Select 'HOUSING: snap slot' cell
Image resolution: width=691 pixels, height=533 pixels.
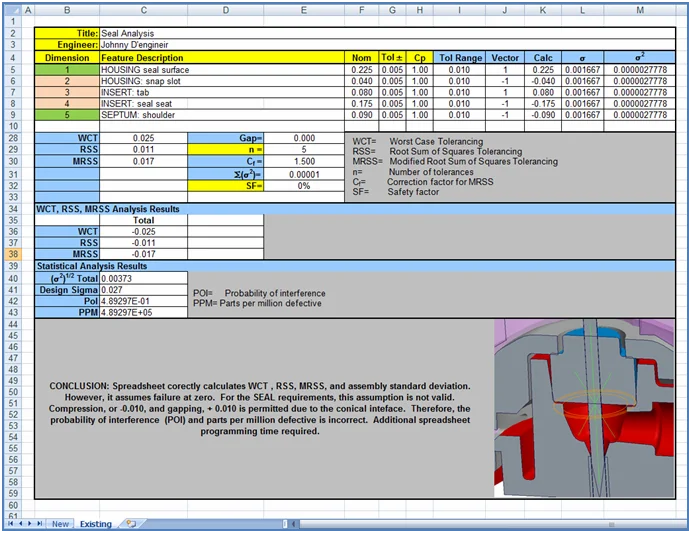pos(222,81)
